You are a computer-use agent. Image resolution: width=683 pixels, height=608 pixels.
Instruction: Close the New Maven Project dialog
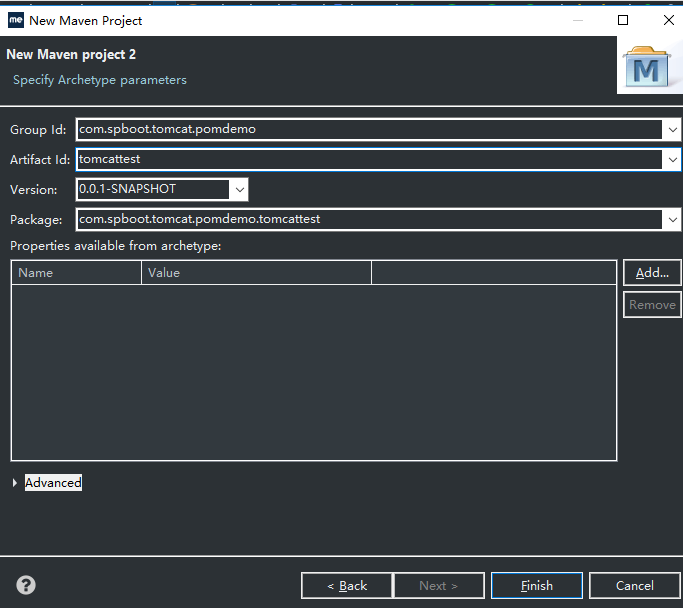pyautogui.click(x=669, y=20)
